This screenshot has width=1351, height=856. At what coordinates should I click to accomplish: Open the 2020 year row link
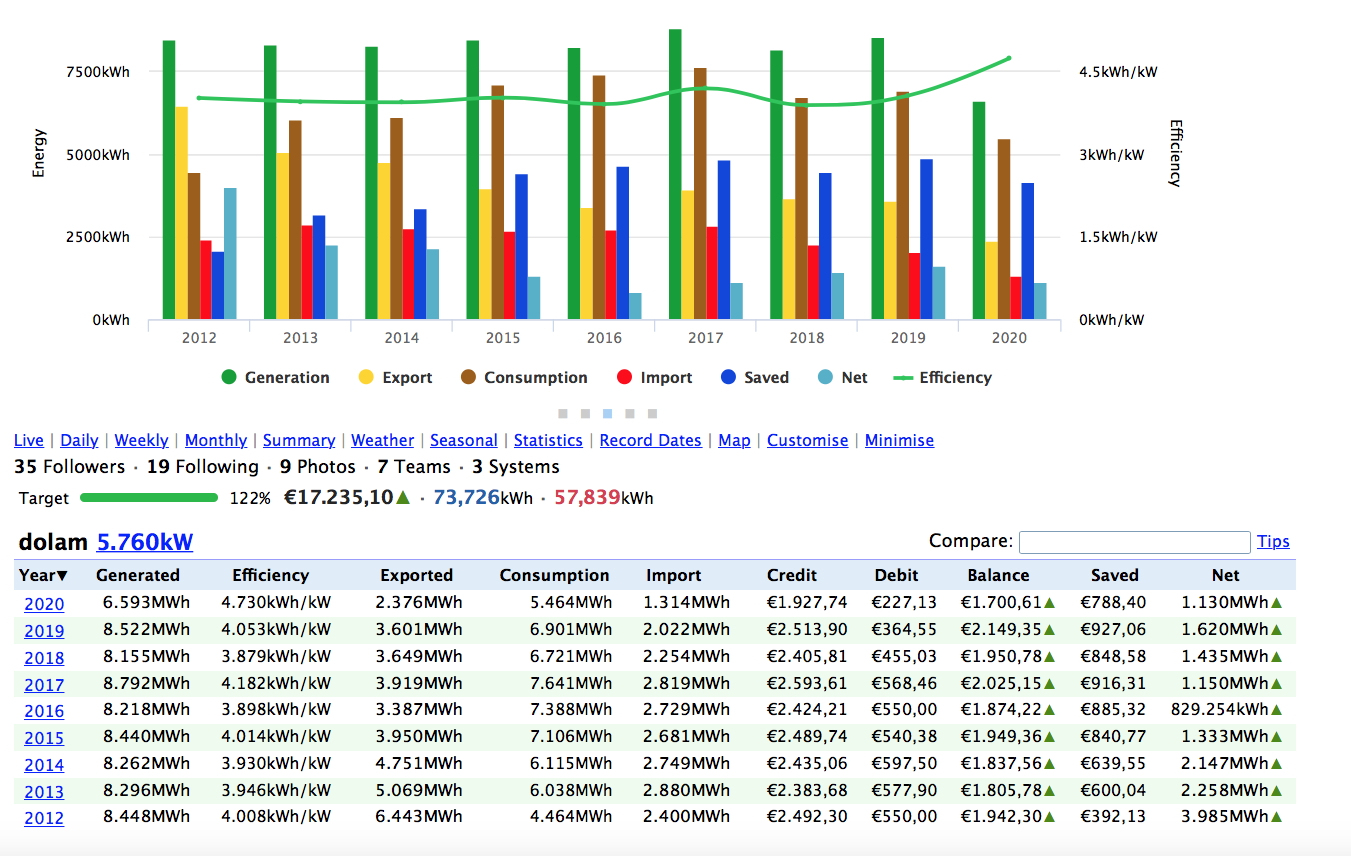point(44,604)
